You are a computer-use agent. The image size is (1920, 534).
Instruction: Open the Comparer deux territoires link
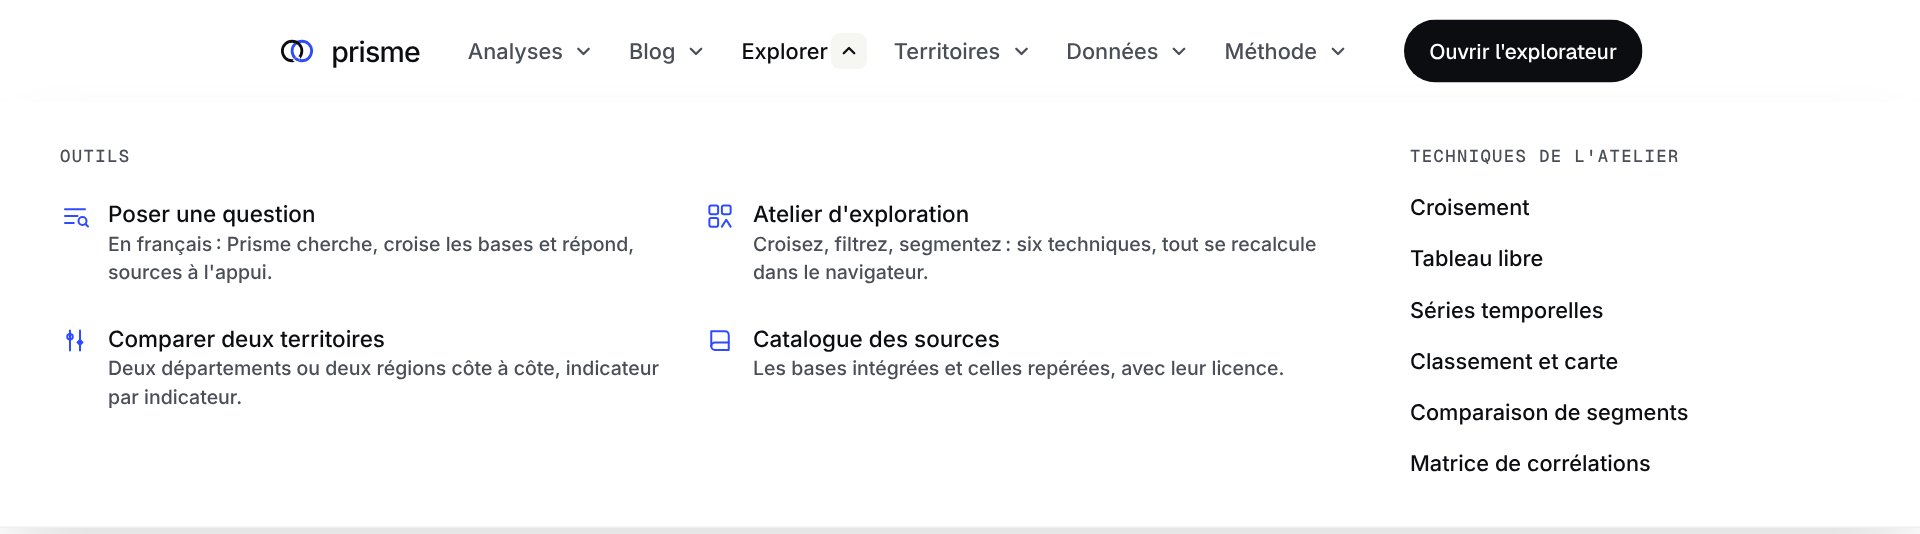pos(246,339)
